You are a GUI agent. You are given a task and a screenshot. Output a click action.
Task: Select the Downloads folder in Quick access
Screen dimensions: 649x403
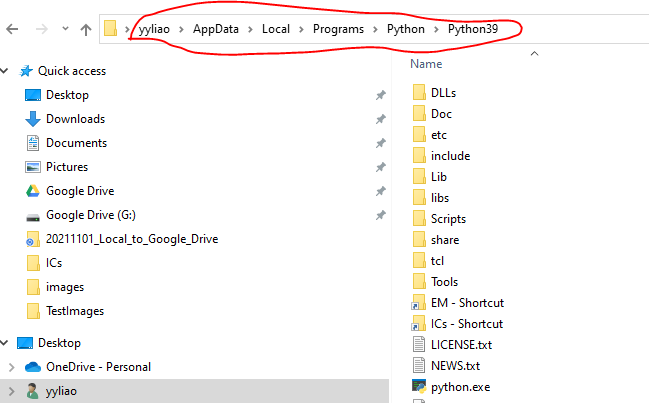tap(75, 119)
